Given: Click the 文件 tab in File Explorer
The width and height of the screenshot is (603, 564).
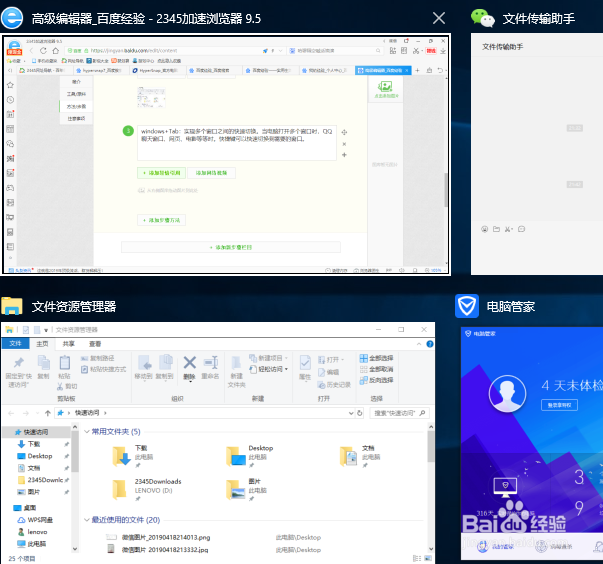Looking at the screenshot, I should coord(15,343).
